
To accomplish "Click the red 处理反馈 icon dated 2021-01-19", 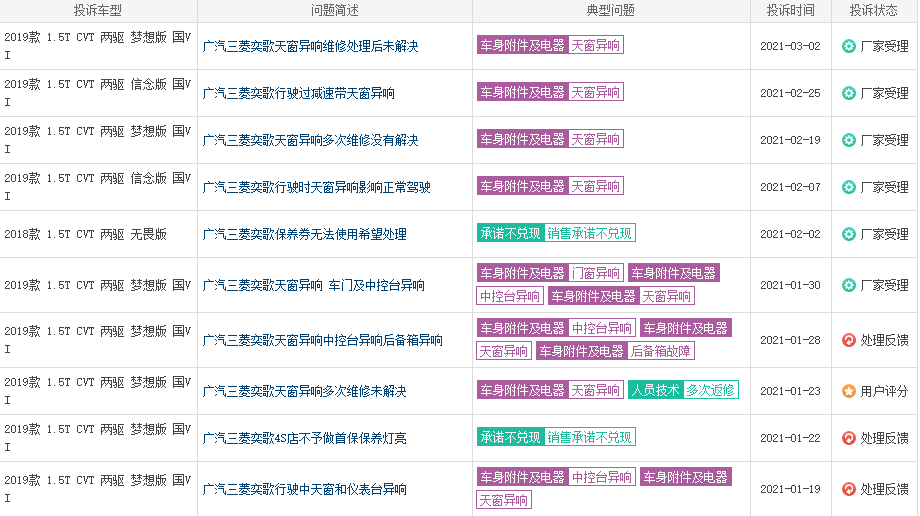I will pos(848,489).
